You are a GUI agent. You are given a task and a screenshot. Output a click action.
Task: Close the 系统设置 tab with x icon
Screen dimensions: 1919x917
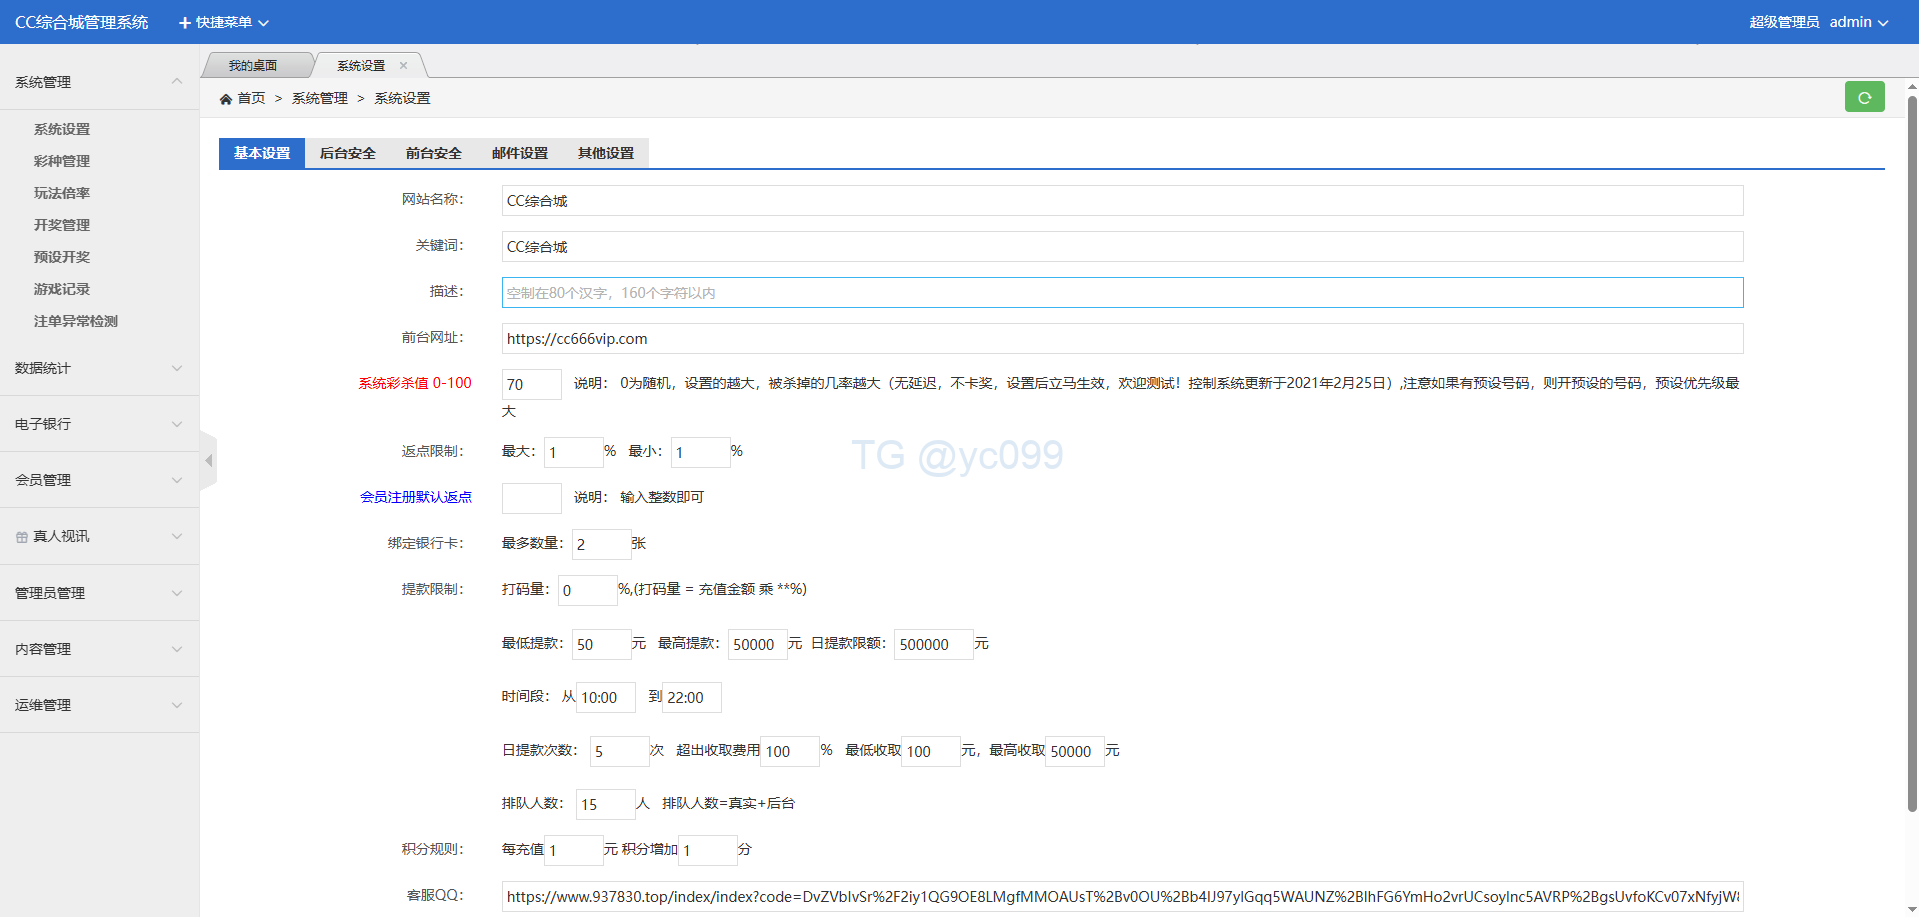pos(404,66)
